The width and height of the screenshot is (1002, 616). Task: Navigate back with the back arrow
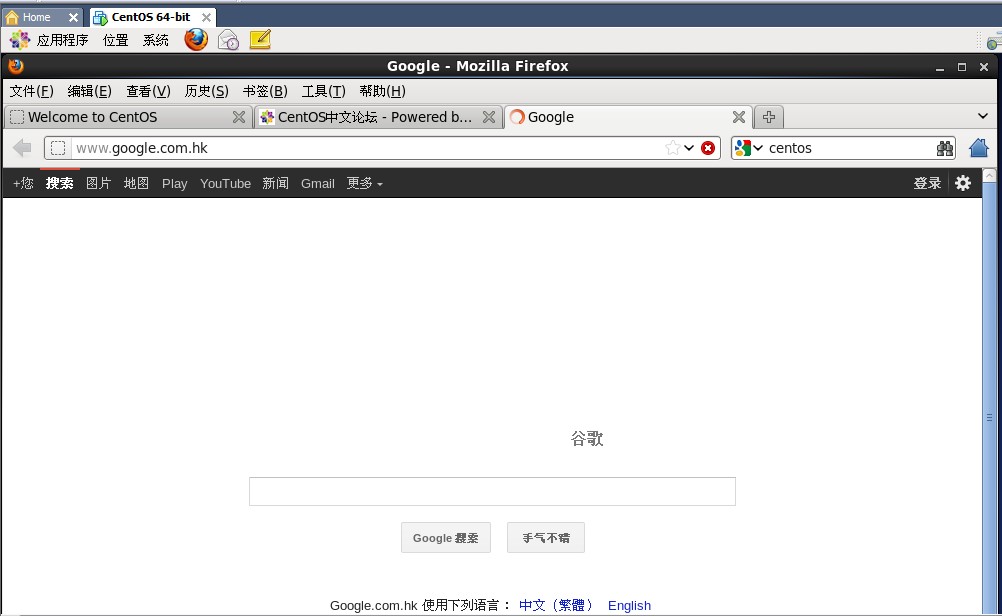click(x=21, y=147)
